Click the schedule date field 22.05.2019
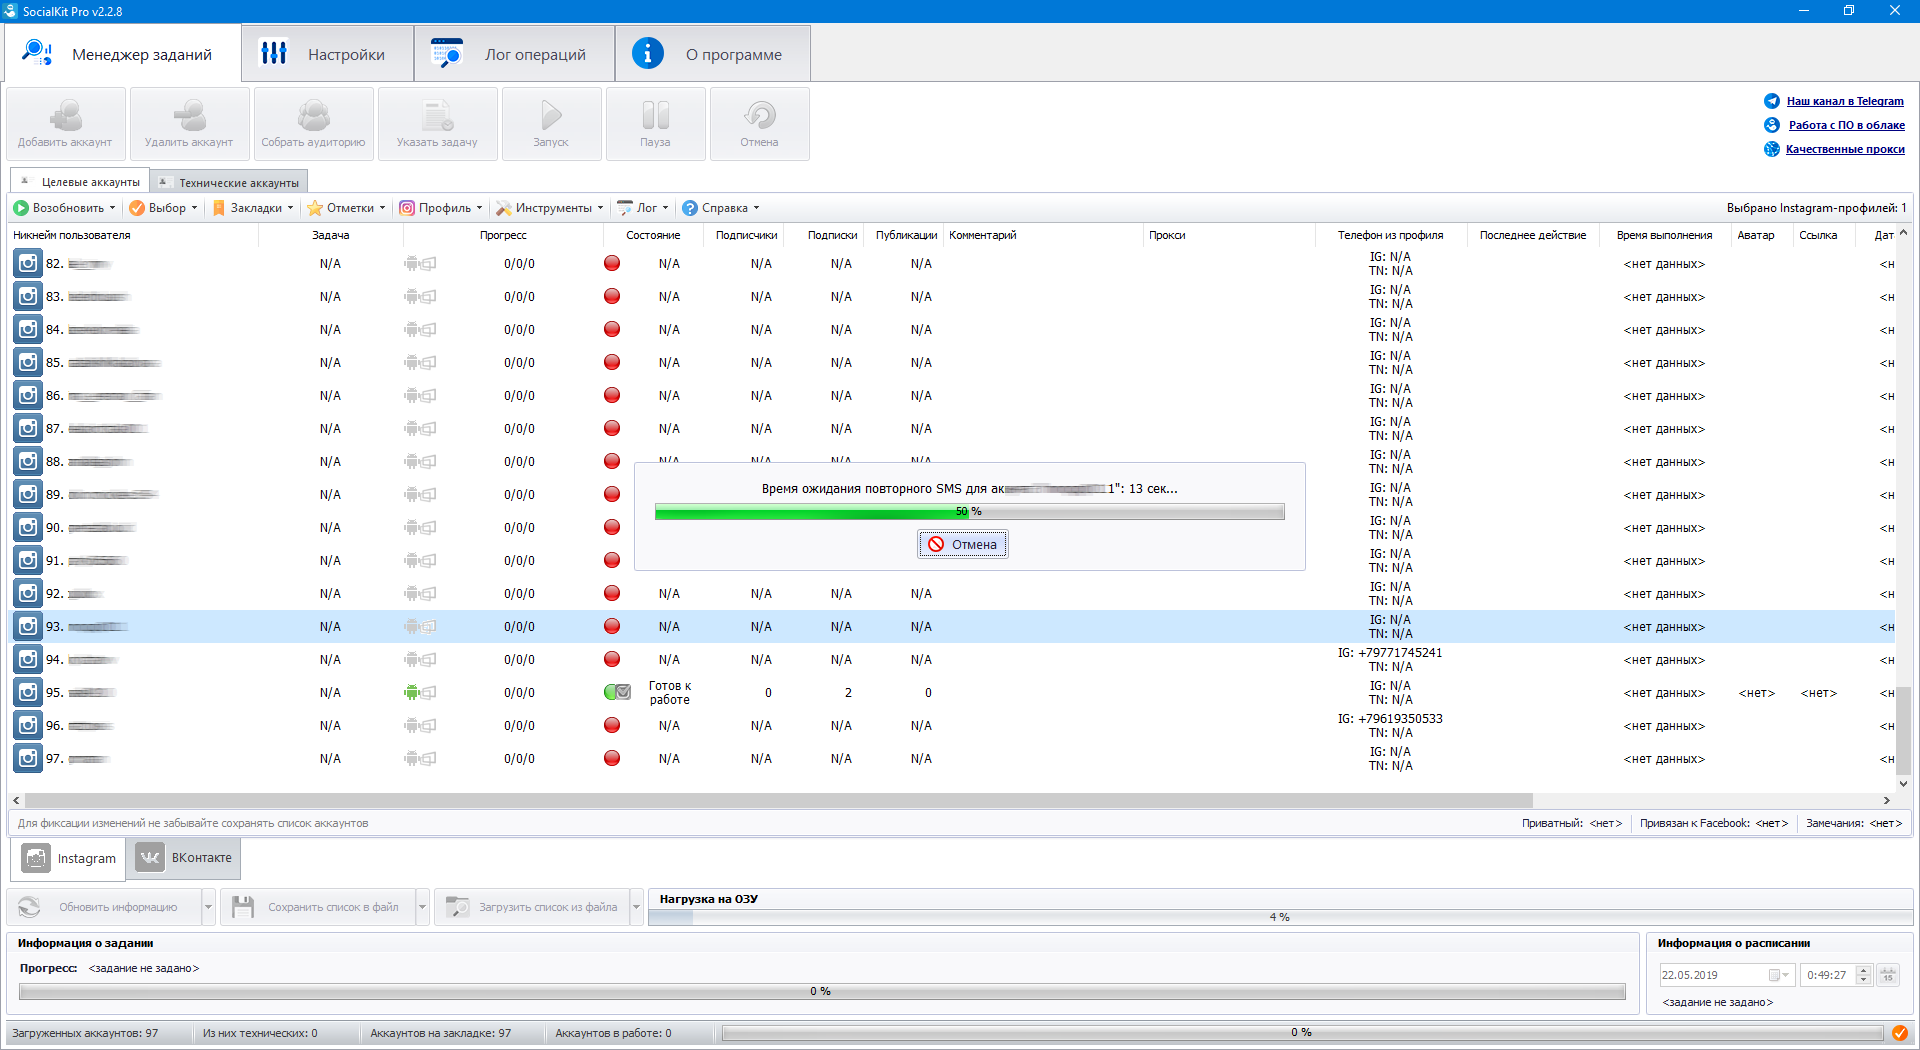Image resolution: width=1920 pixels, height=1050 pixels. (1725, 975)
